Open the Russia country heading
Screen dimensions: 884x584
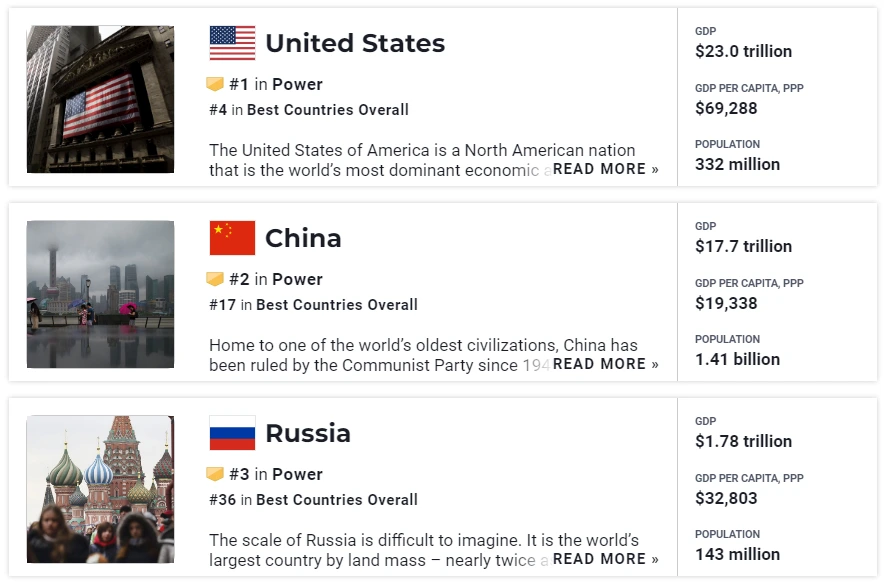click(x=308, y=433)
